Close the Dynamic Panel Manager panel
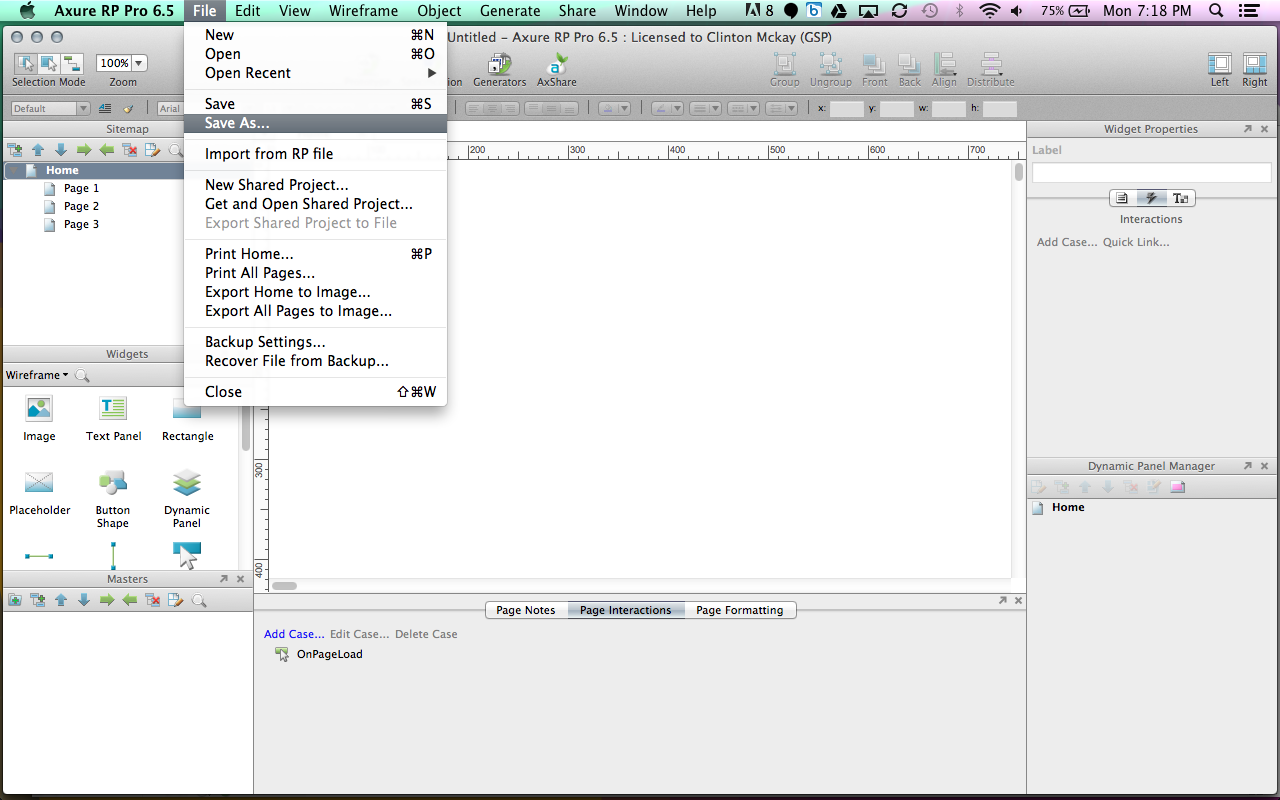 coord(1265,466)
